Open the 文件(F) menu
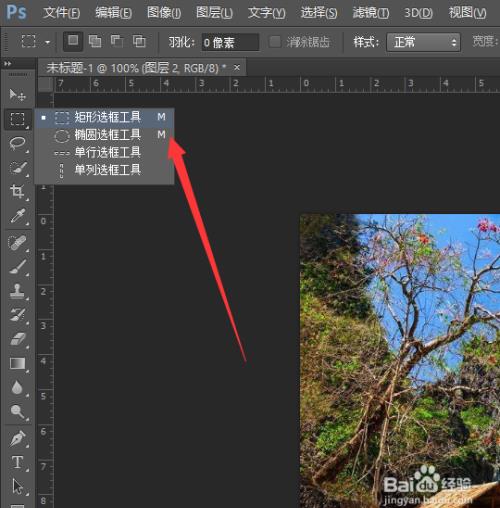This screenshot has height=508, width=500. tap(61, 13)
